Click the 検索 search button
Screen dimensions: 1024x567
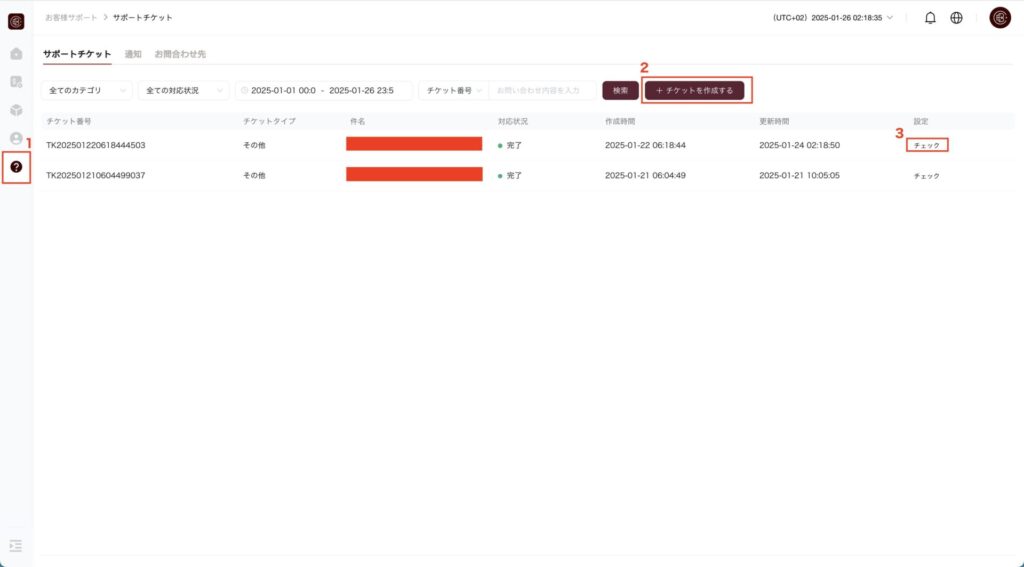click(620, 91)
